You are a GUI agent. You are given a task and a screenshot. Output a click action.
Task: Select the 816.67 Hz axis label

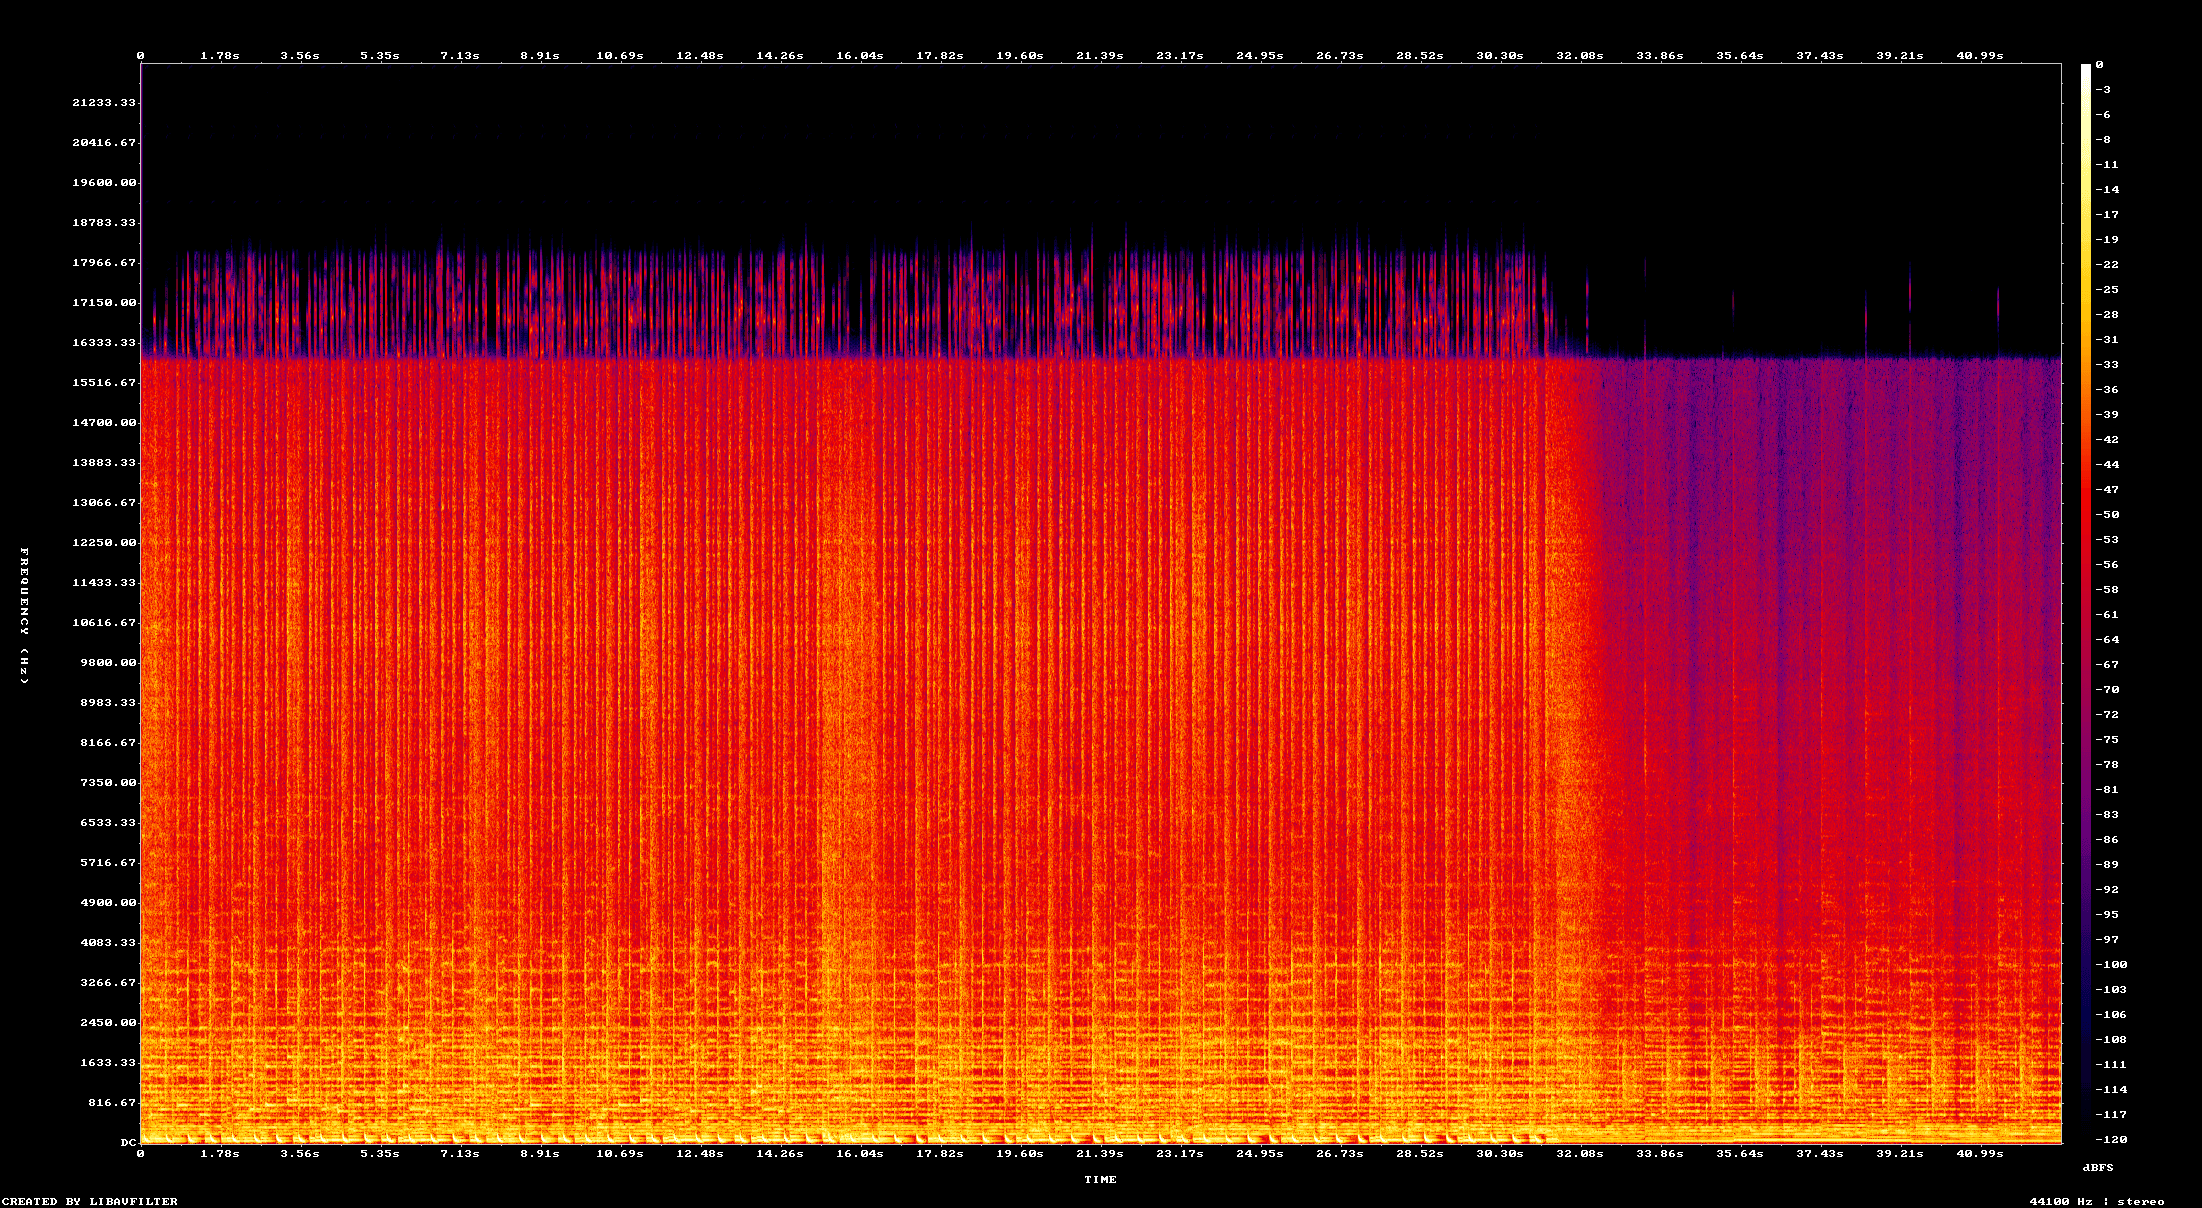click(x=110, y=1101)
